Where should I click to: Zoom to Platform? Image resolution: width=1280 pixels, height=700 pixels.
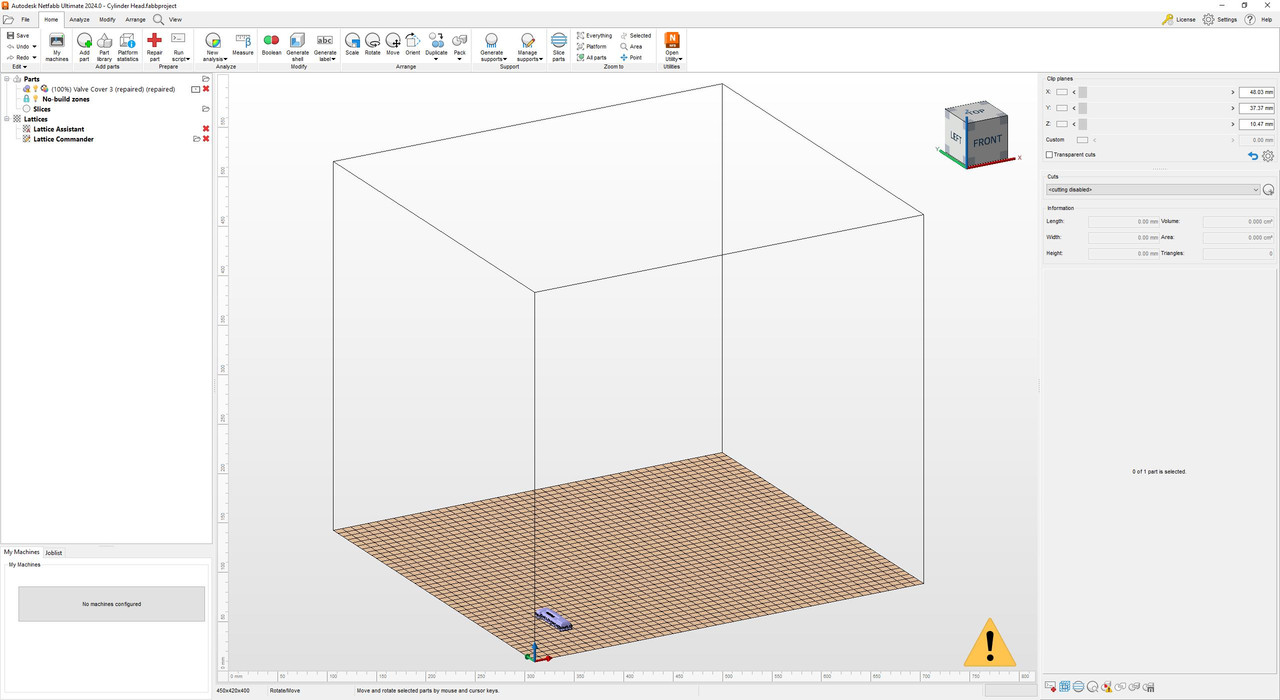[592, 46]
